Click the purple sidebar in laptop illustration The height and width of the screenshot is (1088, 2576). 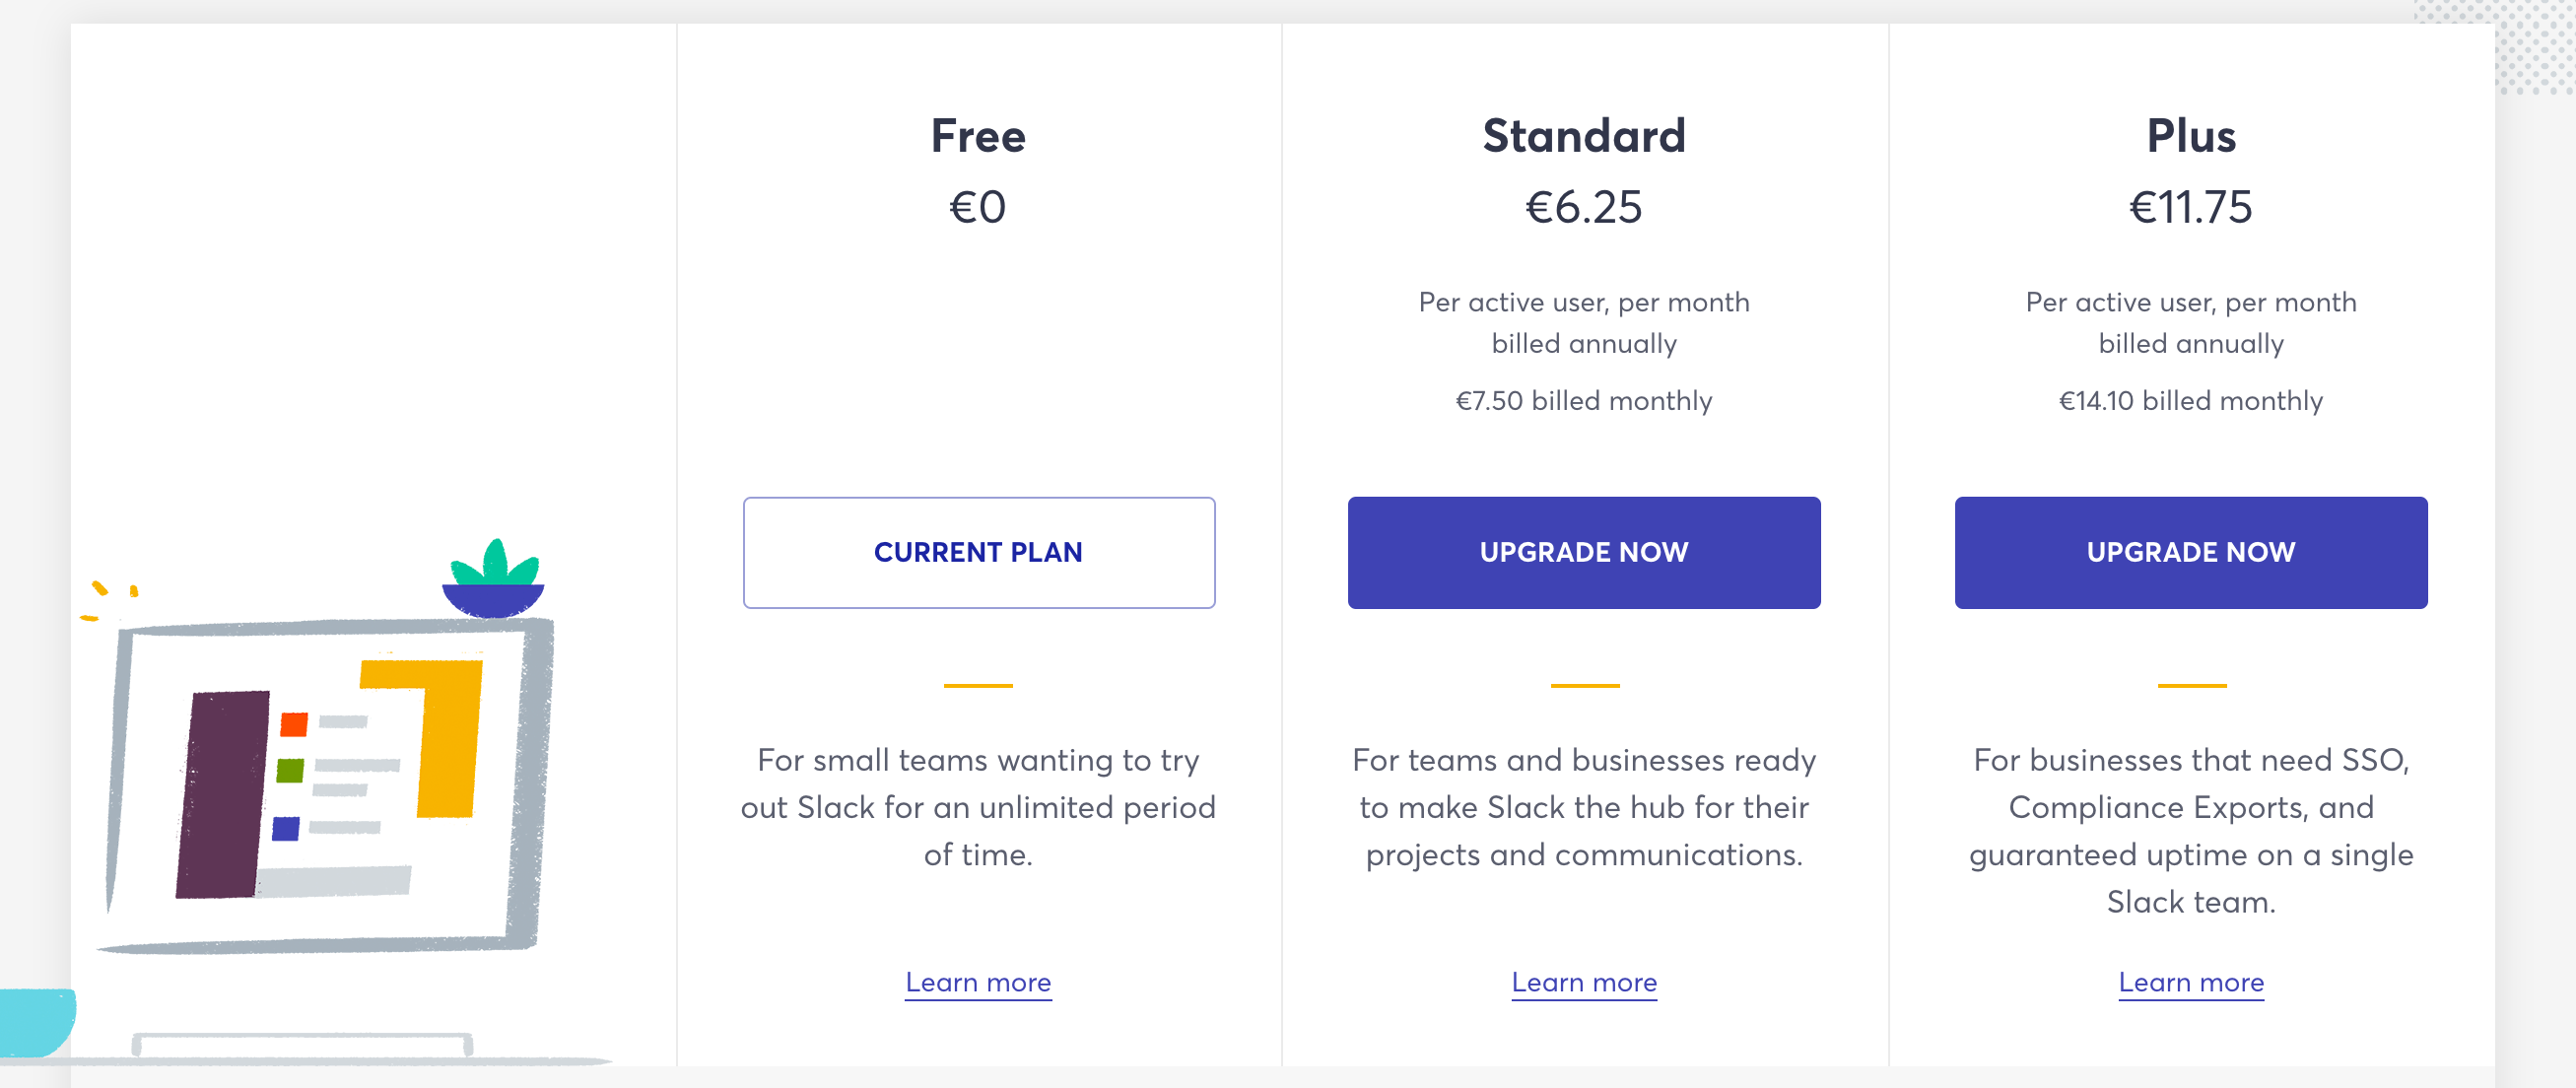[223, 794]
